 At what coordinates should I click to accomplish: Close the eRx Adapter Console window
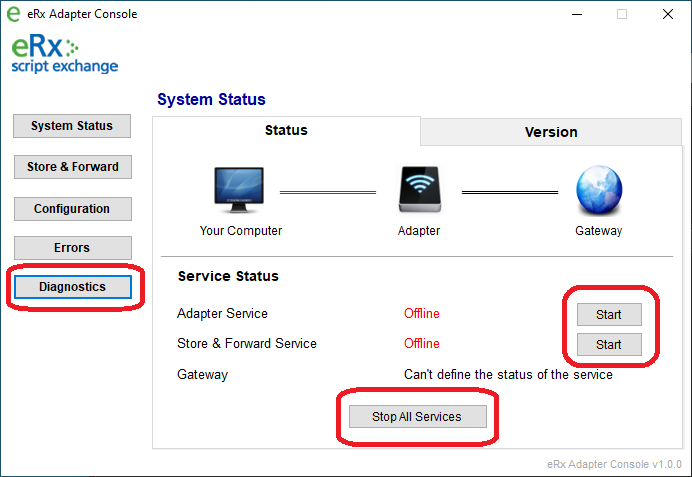coord(668,14)
